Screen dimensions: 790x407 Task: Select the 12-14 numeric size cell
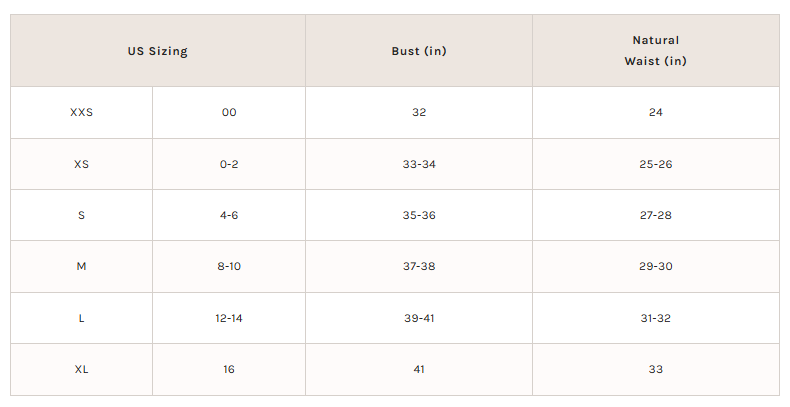(229, 318)
